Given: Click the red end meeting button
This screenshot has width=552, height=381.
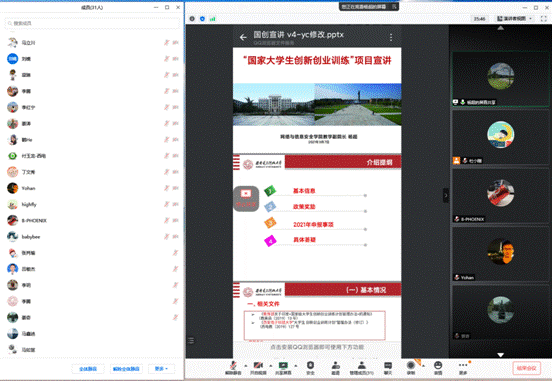Looking at the screenshot, I should (x=526, y=368).
